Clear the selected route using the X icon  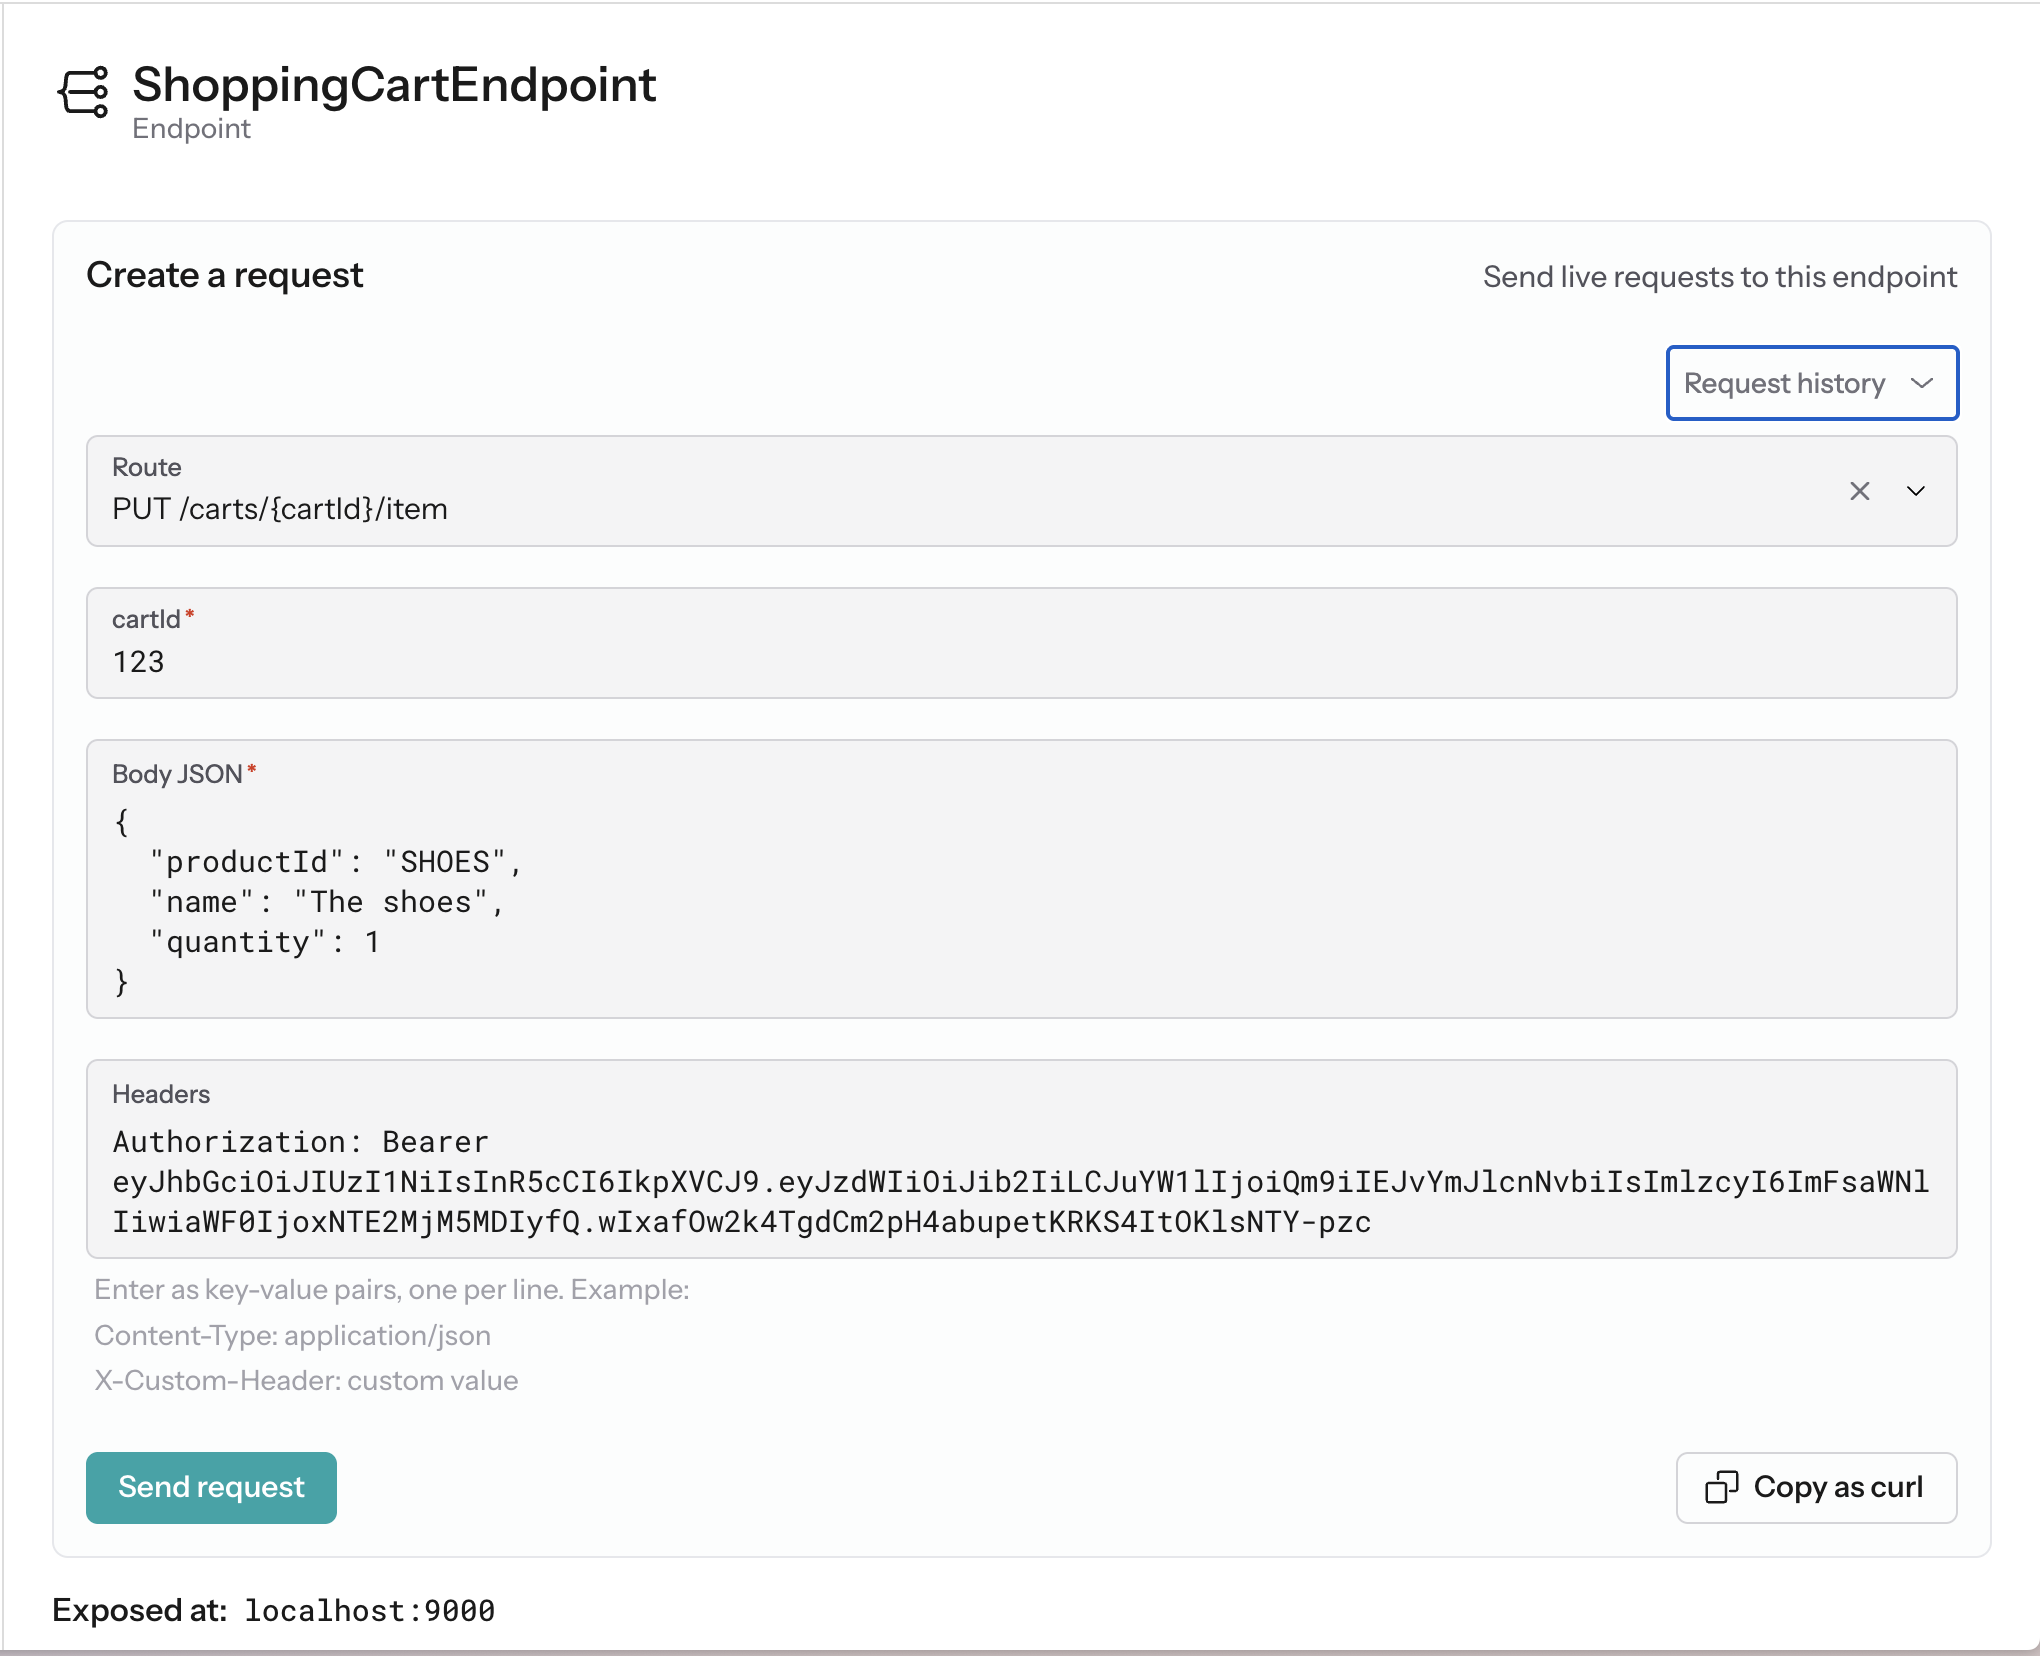[x=1860, y=491]
